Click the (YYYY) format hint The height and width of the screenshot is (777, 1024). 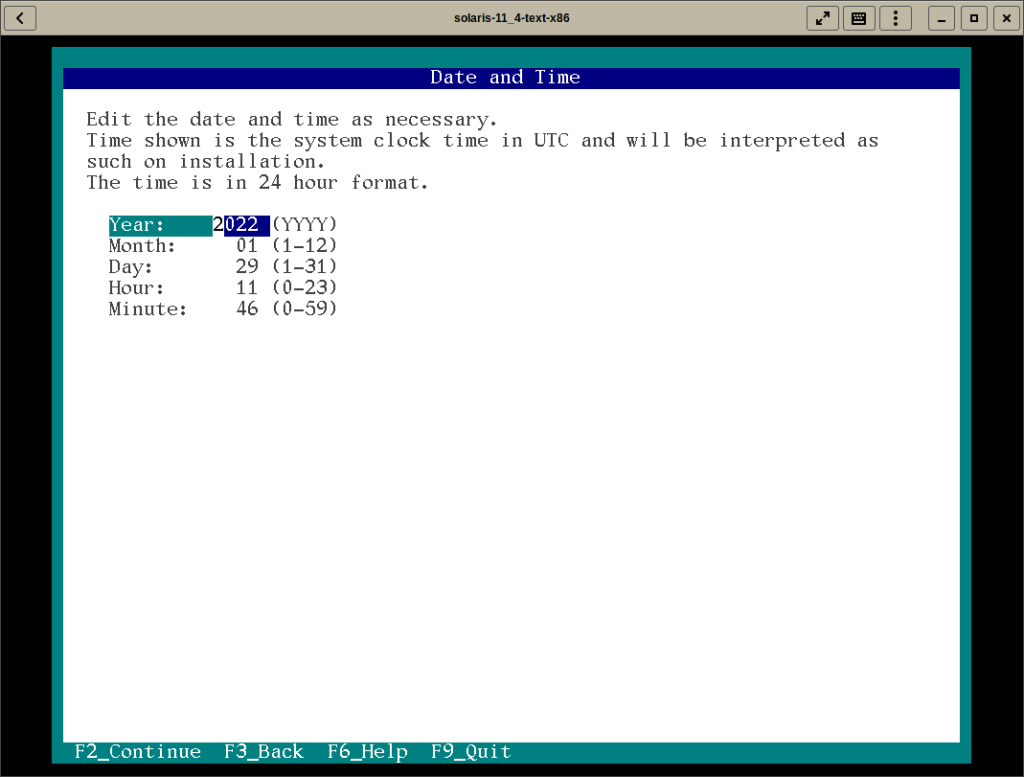(x=304, y=225)
